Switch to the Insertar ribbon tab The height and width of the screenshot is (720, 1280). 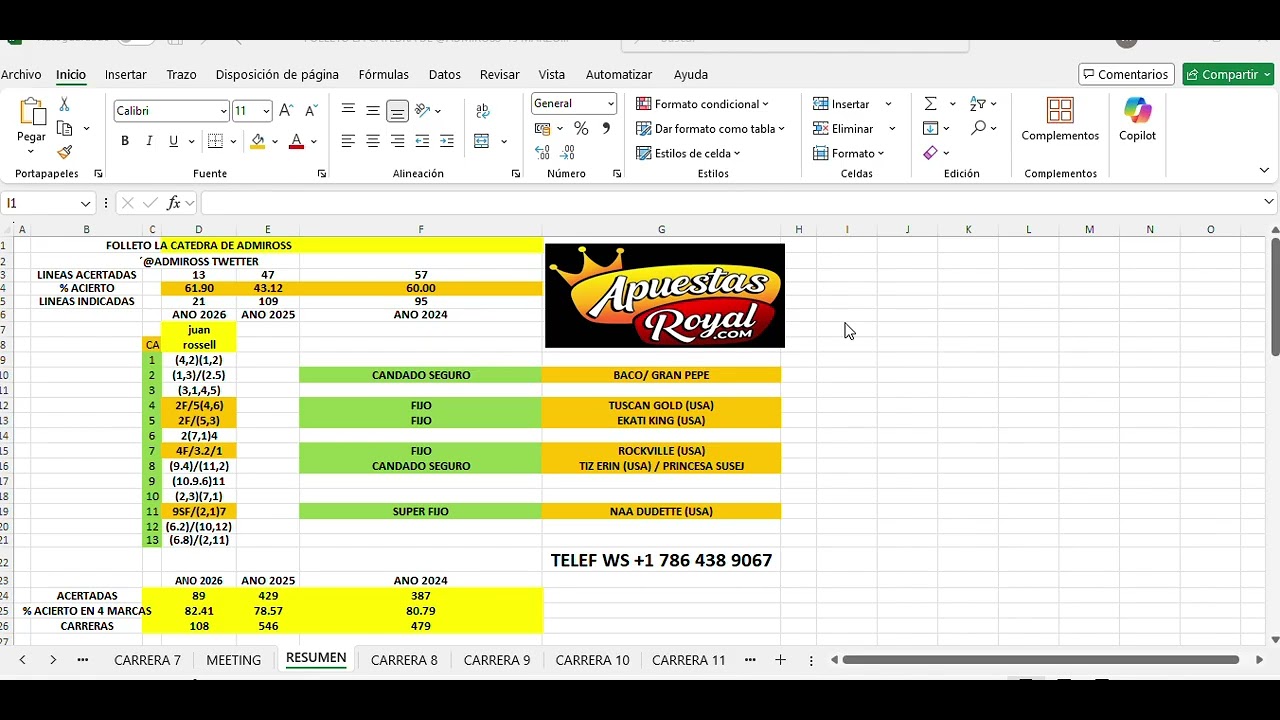126,74
